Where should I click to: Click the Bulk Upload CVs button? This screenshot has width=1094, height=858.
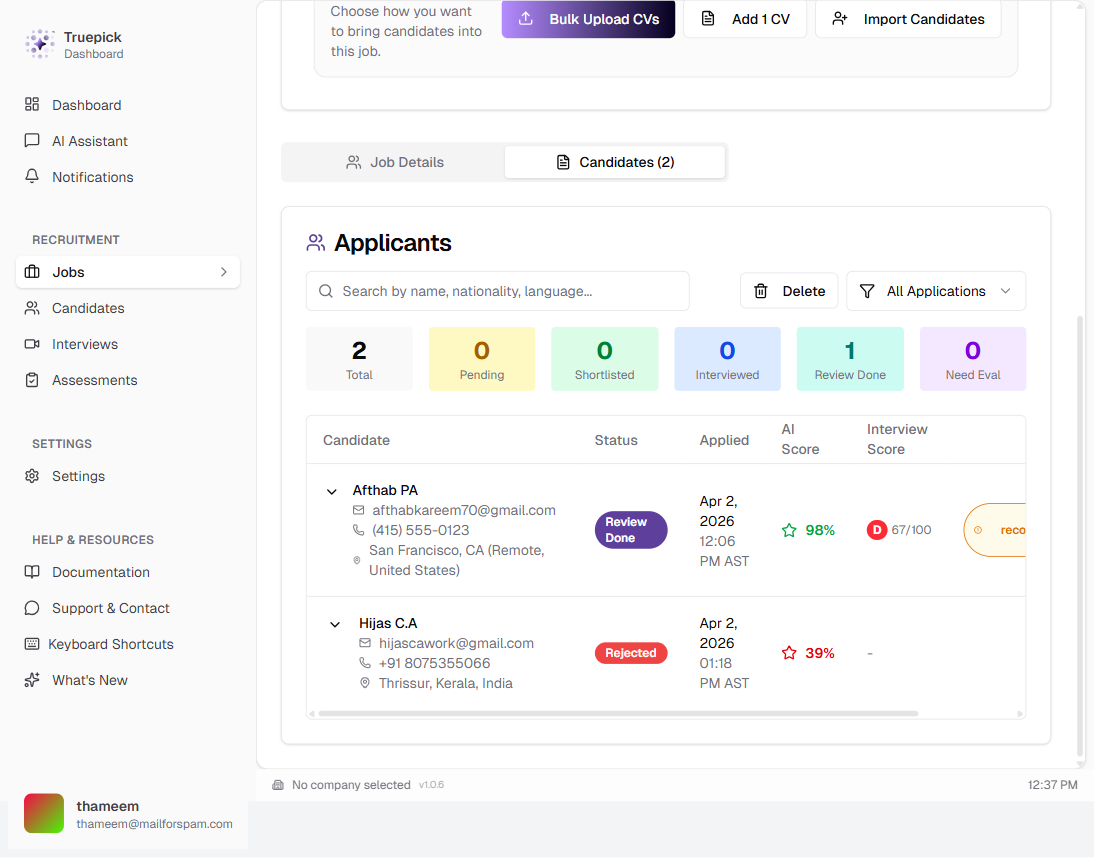pos(588,19)
